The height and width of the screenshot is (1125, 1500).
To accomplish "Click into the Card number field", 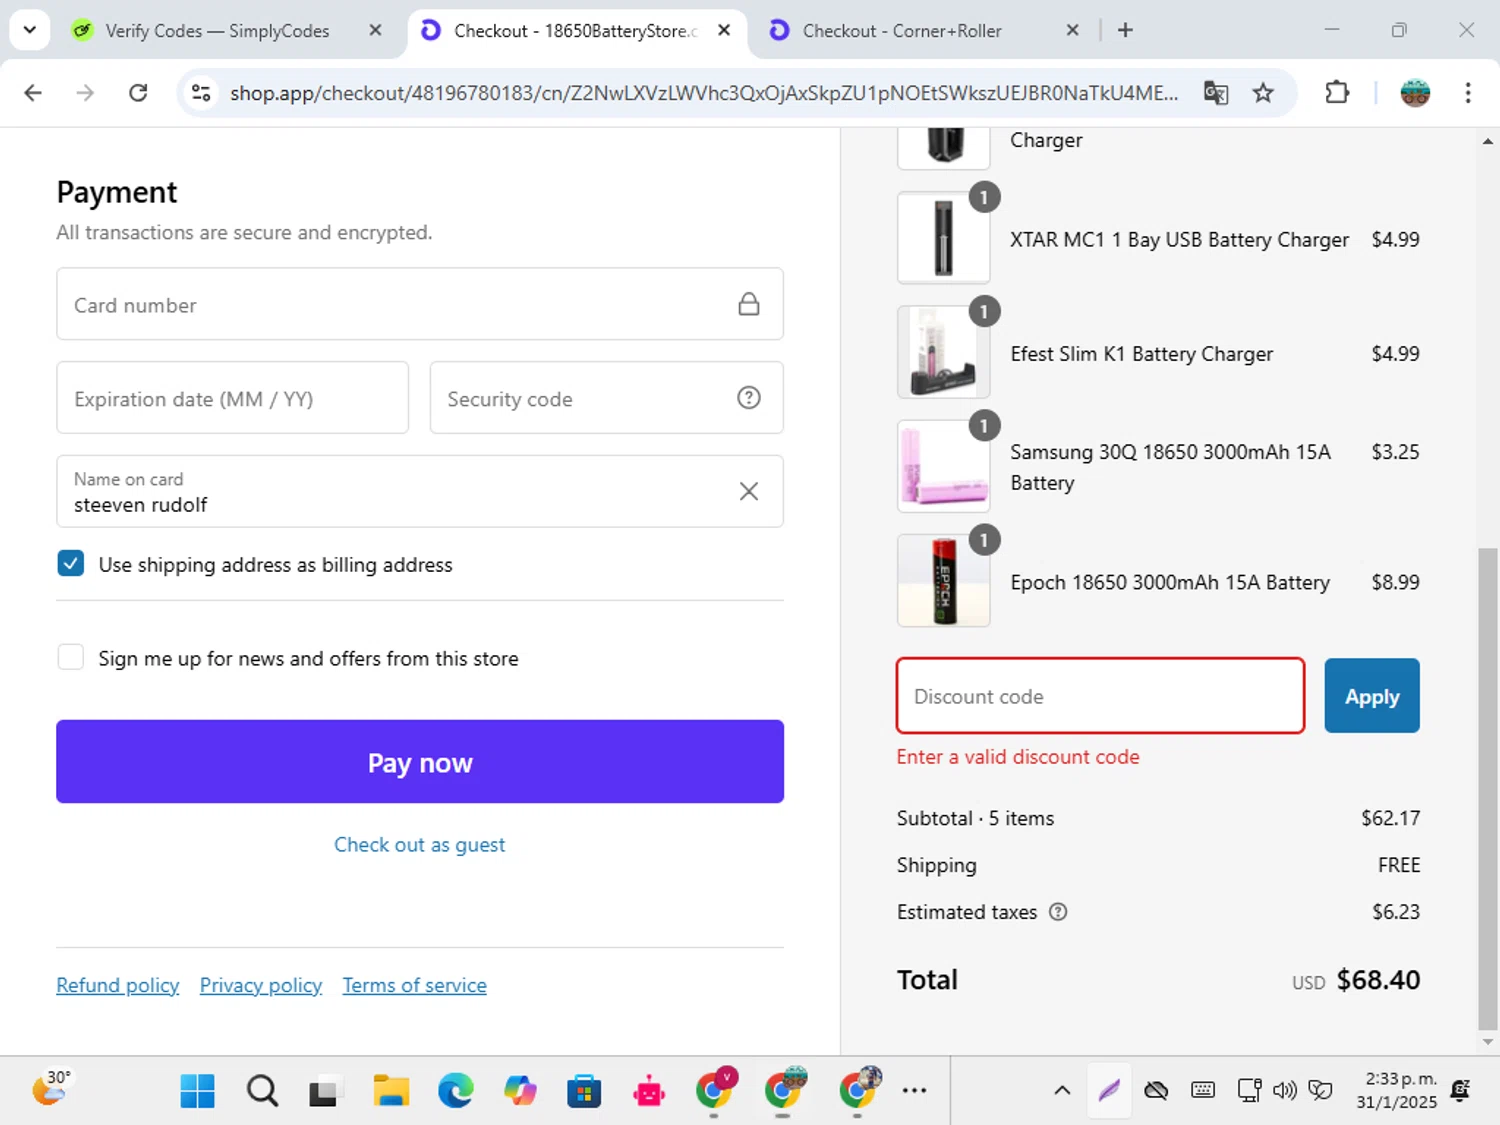I will 420,304.
